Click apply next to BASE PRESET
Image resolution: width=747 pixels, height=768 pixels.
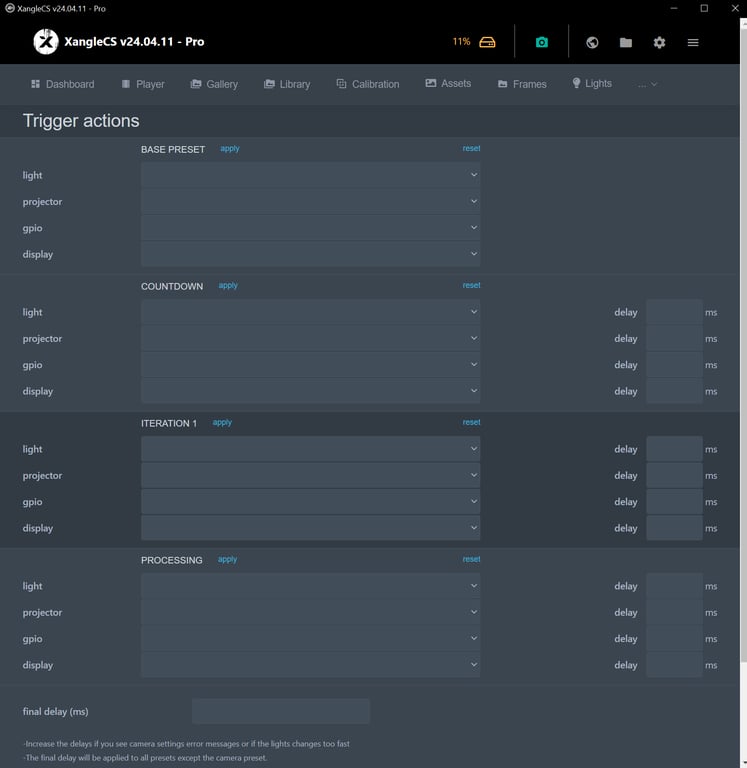click(230, 149)
